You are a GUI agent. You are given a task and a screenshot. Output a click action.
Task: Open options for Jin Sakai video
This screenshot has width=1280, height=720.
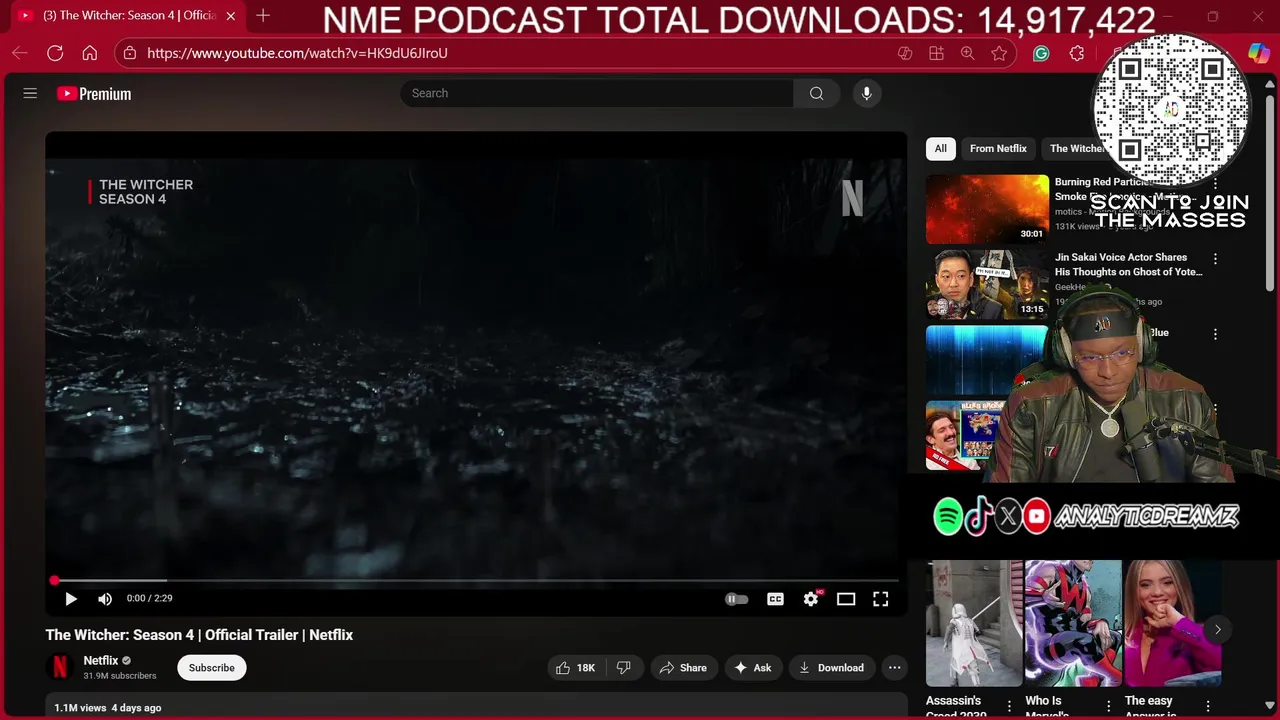point(1215,259)
